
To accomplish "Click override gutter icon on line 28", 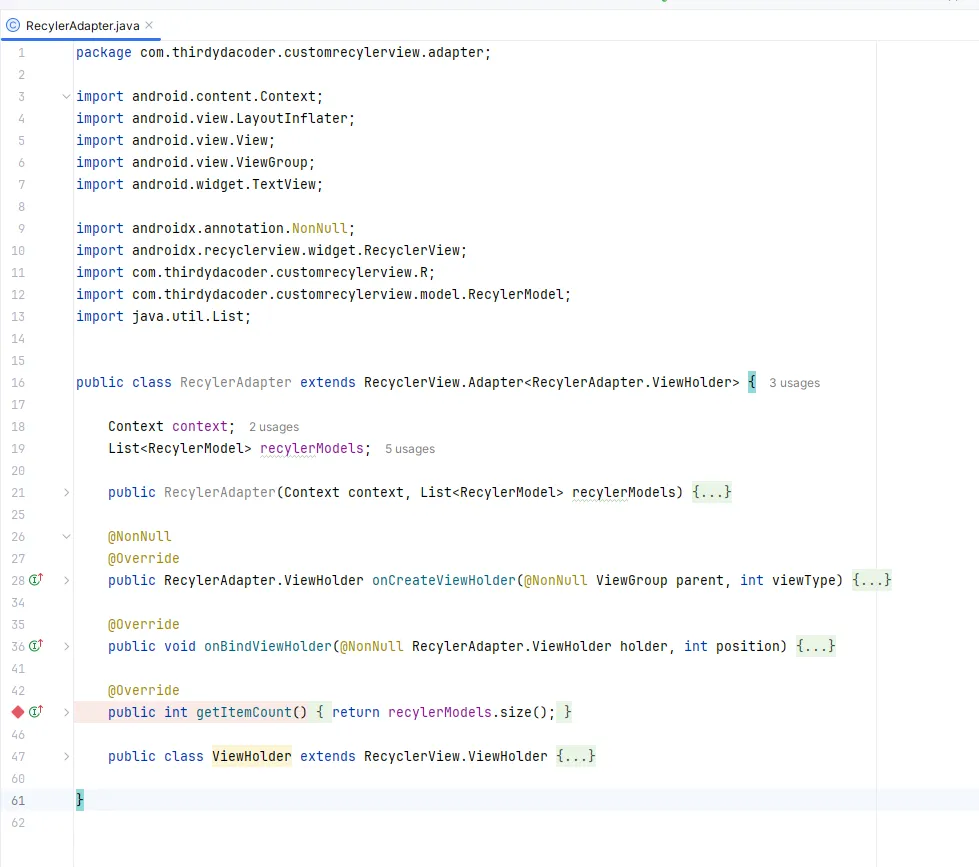I will pos(36,580).
